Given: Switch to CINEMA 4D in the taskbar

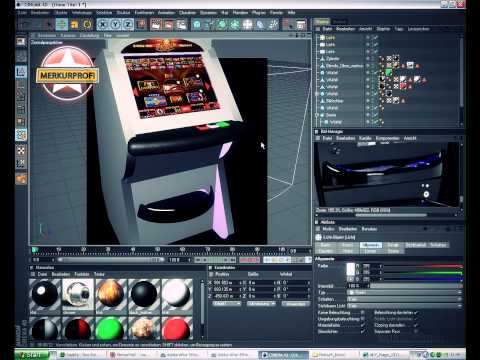Looking at the screenshot, I should tap(283, 355).
